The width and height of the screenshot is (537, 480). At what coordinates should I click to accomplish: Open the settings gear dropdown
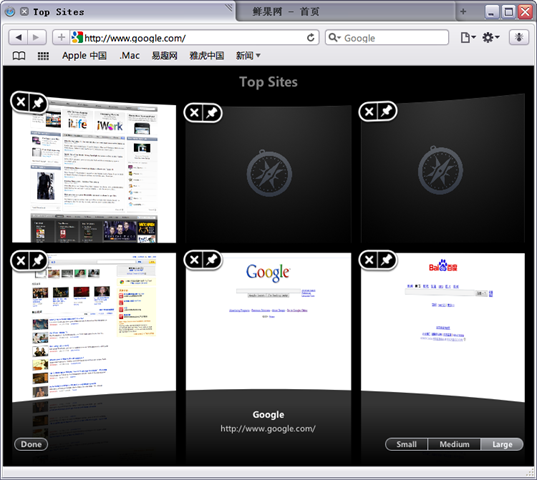point(491,37)
